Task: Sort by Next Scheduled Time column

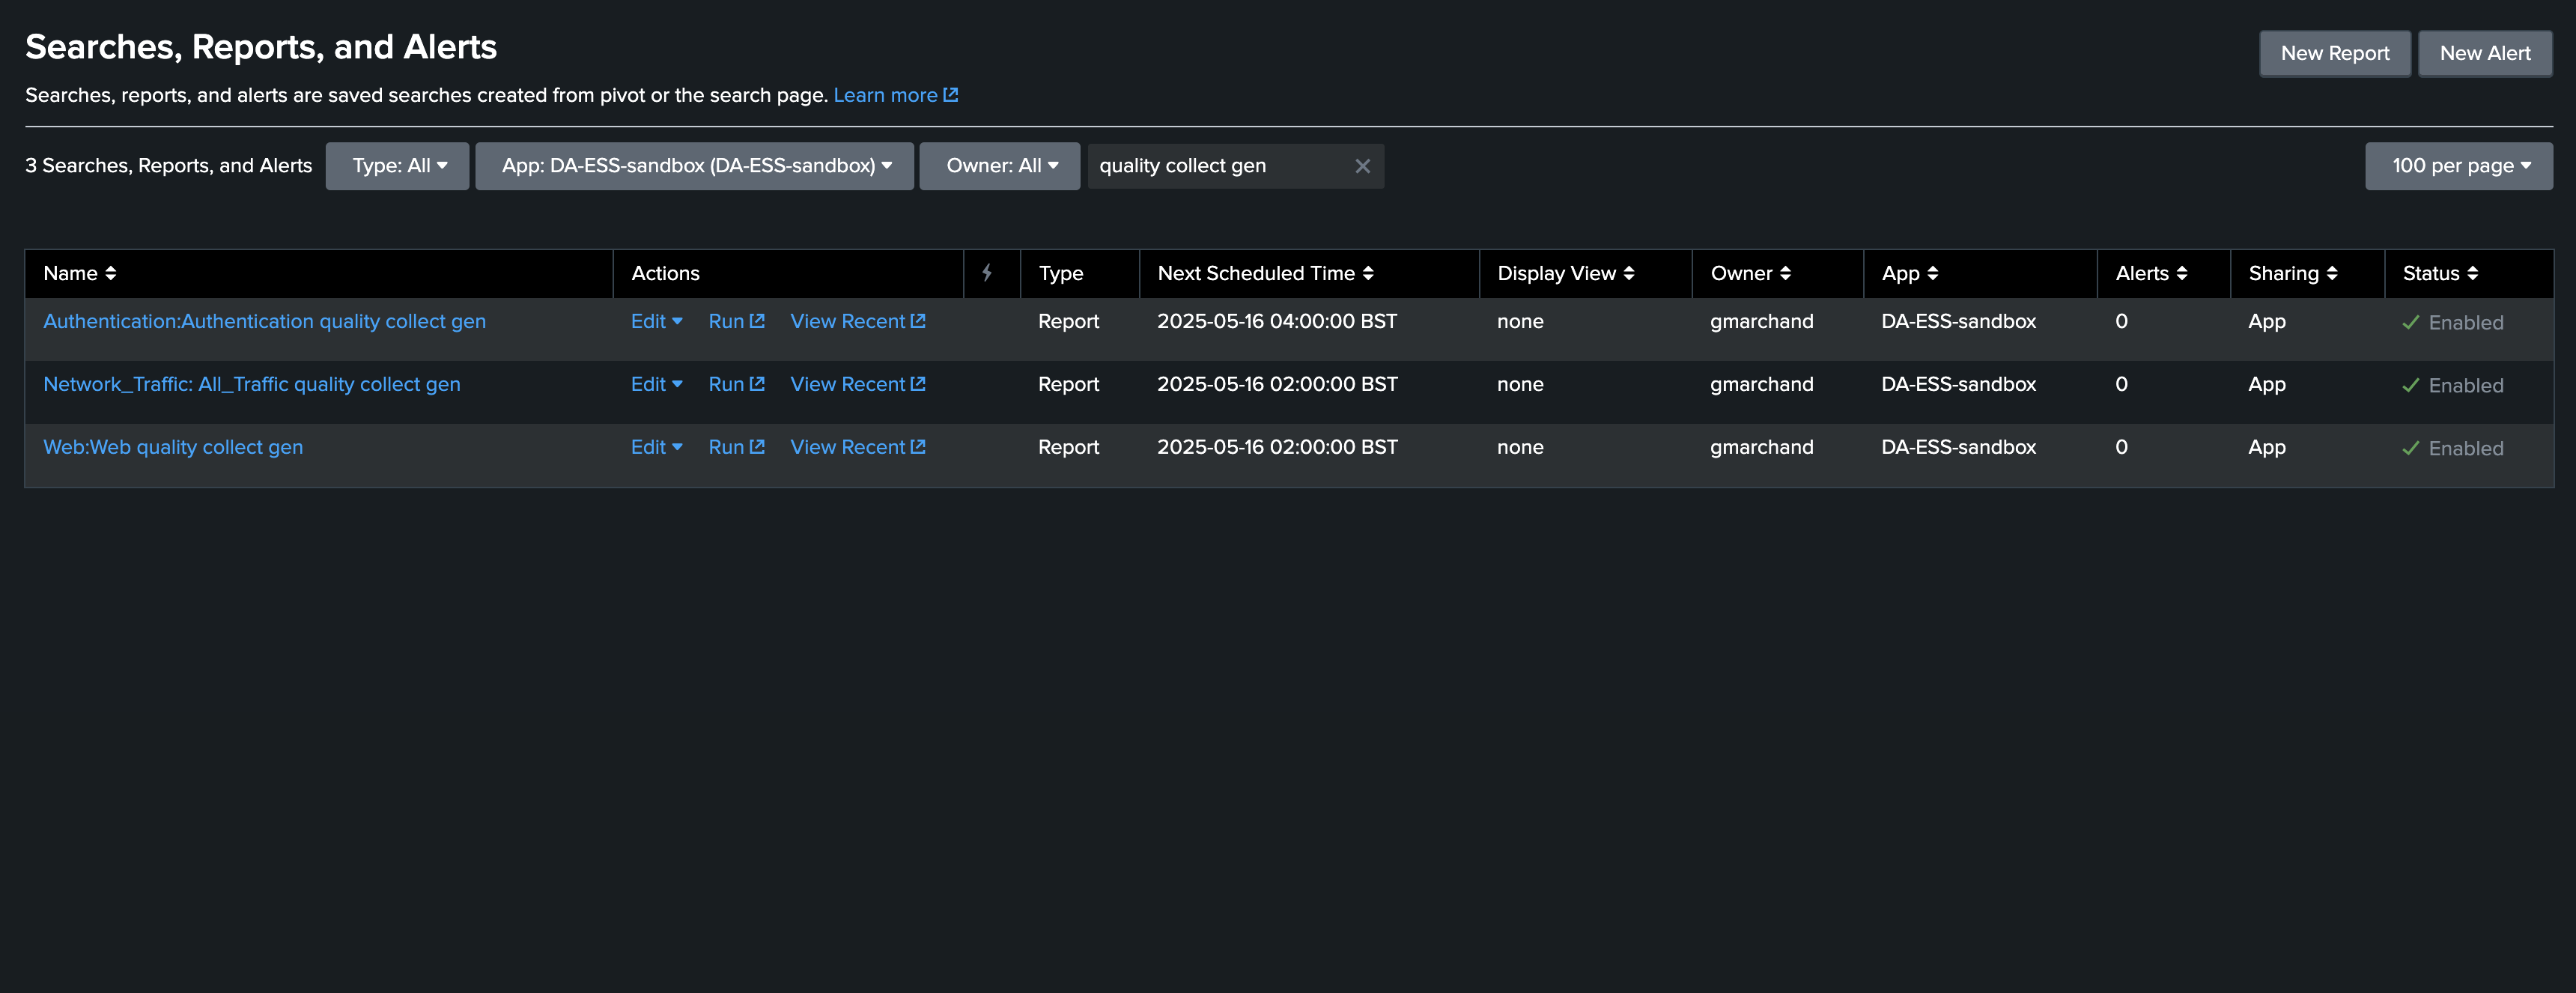Action: [1265, 274]
